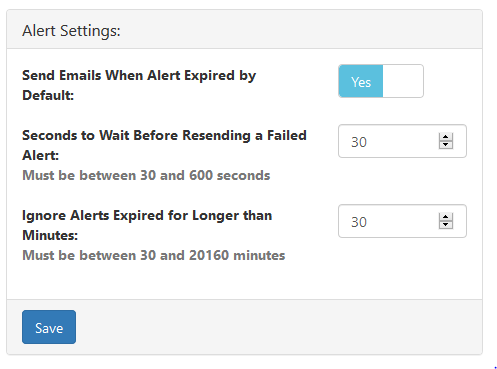The width and height of the screenshot is (497, 369).
Task: Select the 30 value in the minutes field
Action: (359, 222)
